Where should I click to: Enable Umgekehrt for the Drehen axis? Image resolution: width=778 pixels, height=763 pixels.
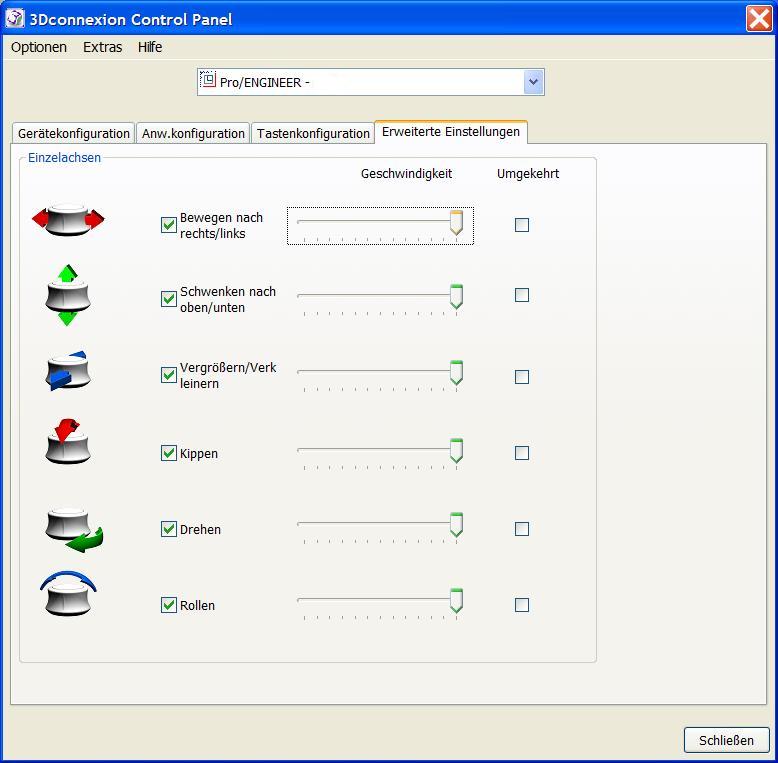(x=522, y=529)
